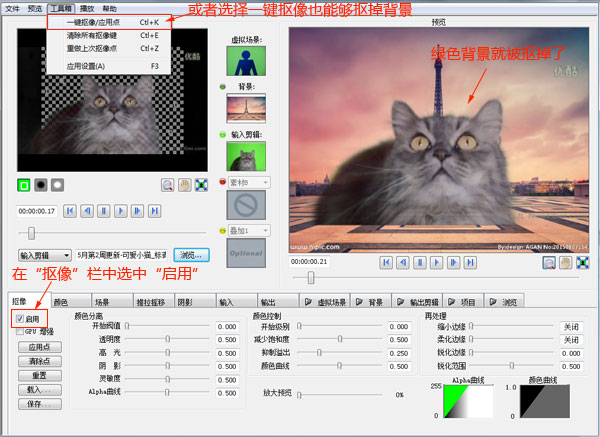This screenshot has width=600, height=437.
Task: Switch to the 颜色 tab
Action: [x=71, y=302]
